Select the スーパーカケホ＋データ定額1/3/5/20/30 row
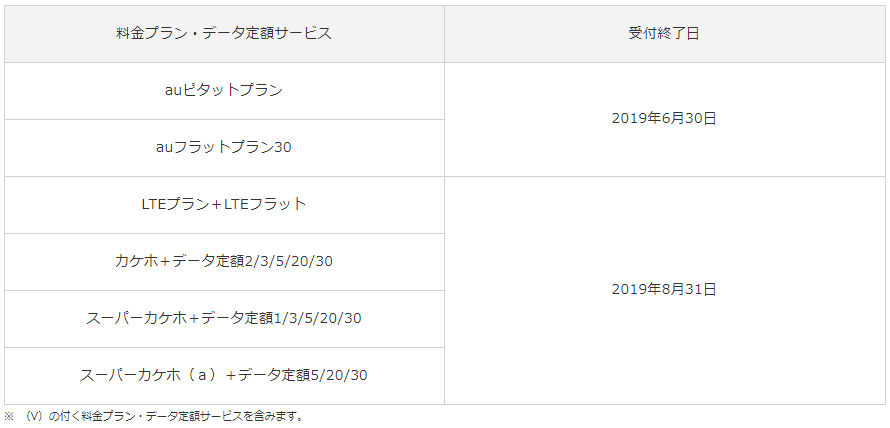The width and height of the screenshot is (890, 428). 224,318
